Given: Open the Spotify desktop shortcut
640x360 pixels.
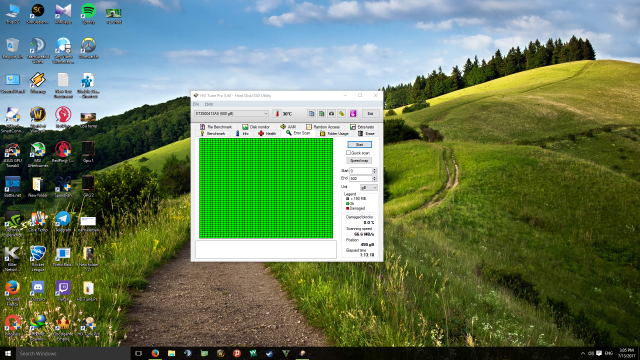Looking at the screenshot, I should (x=88, y=13).
